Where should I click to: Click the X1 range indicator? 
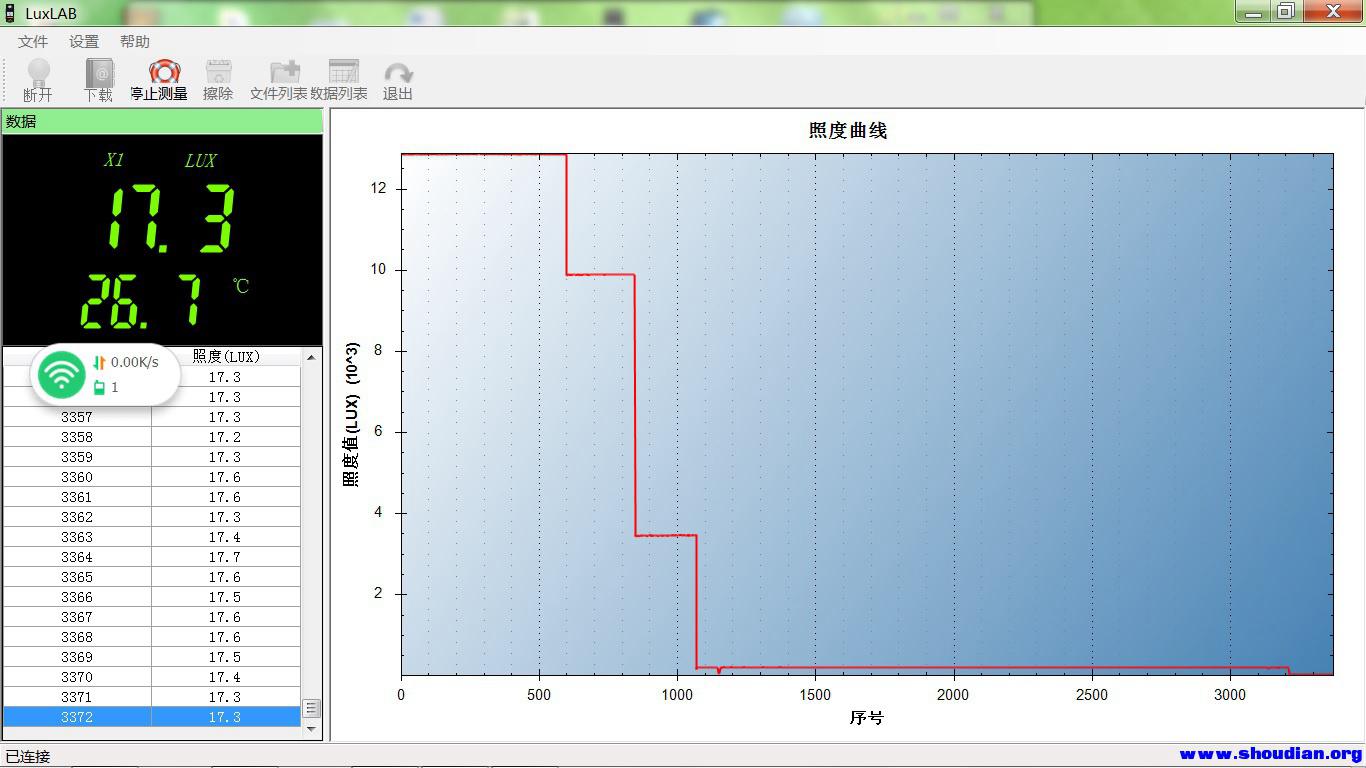click(114, 160)
